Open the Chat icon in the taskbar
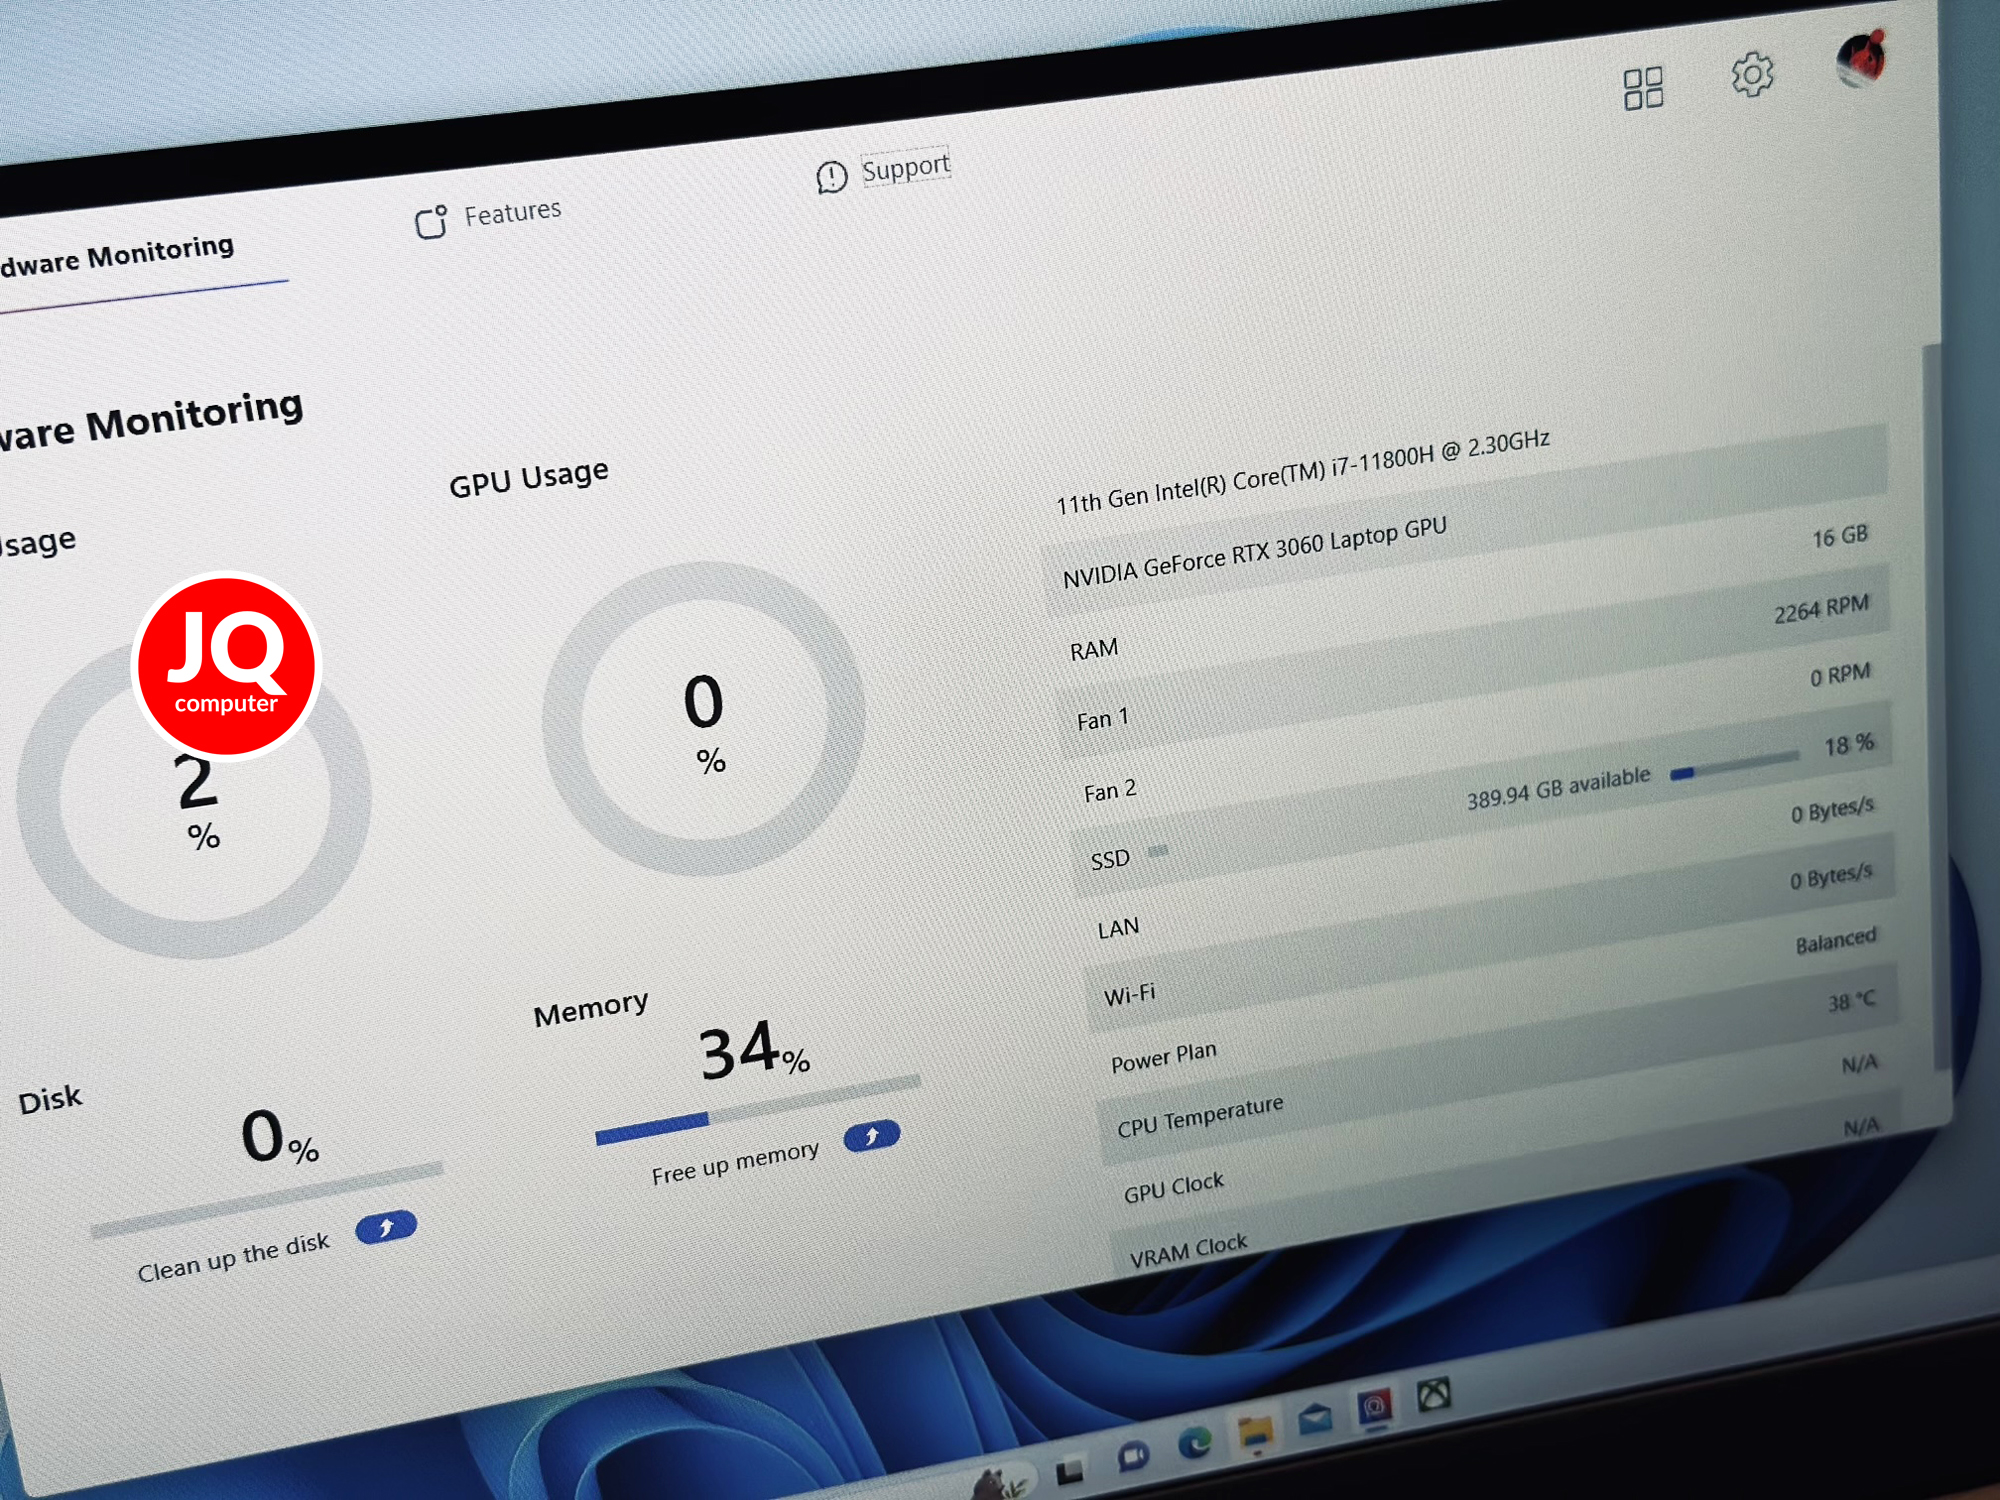 1132,1457
